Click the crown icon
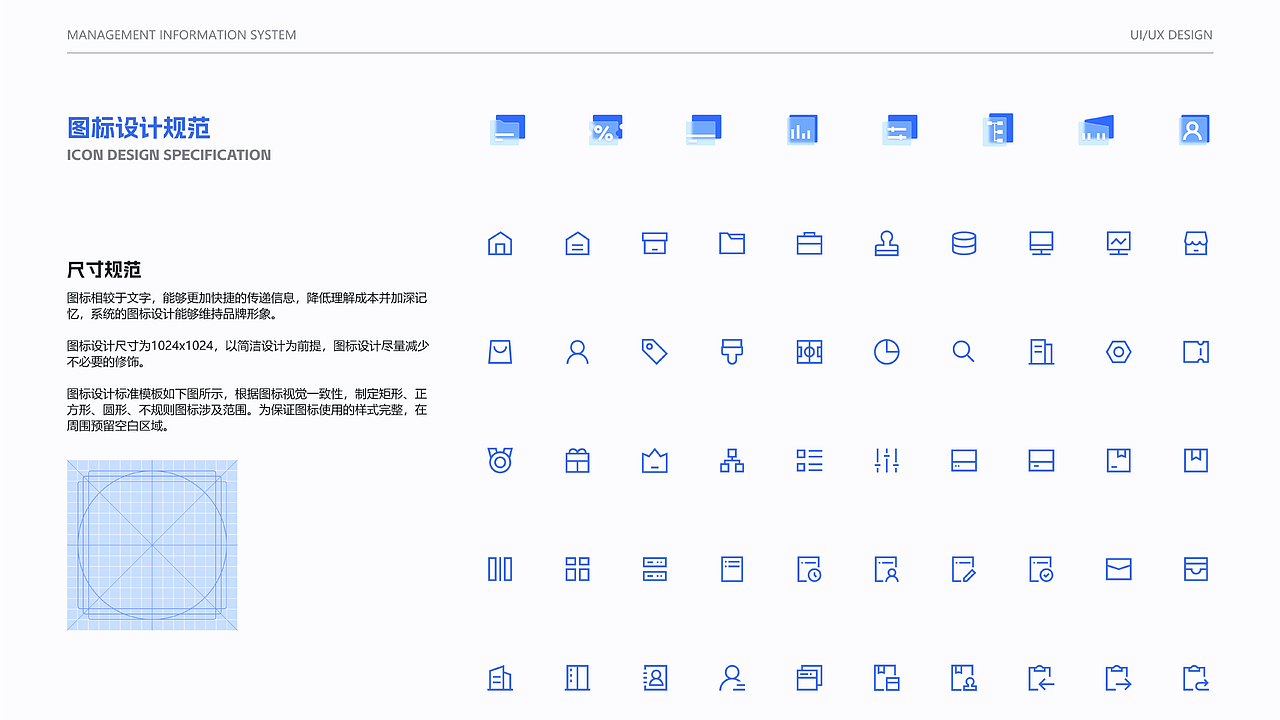 pos(654,461)
